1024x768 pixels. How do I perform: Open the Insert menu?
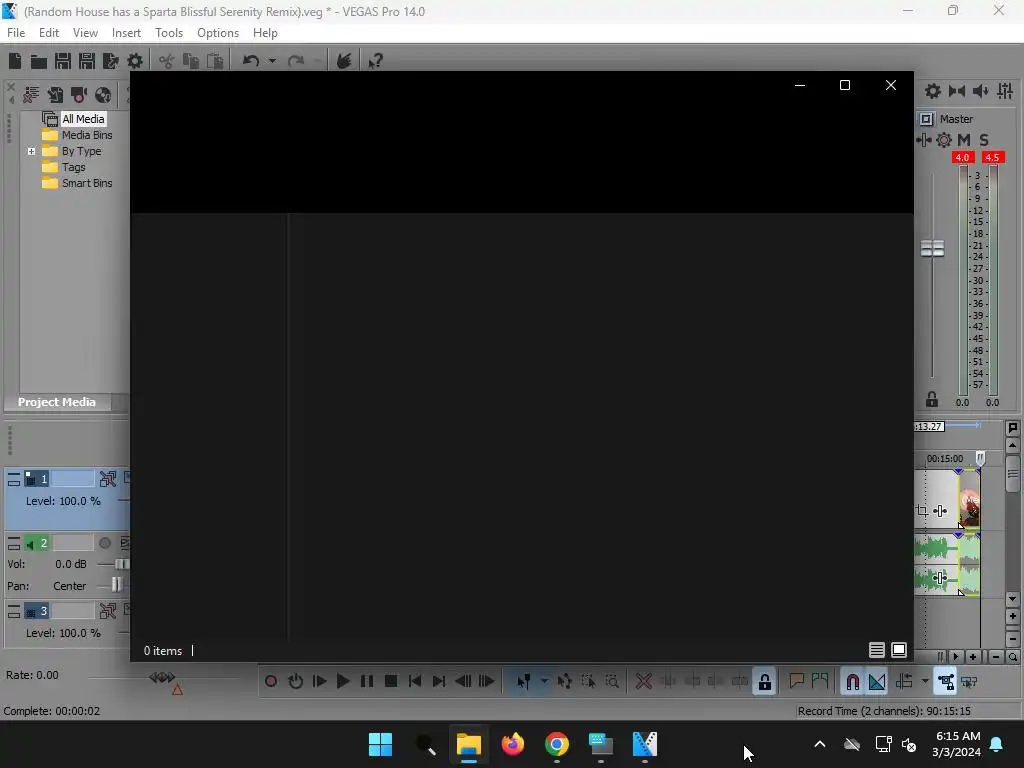pyautogui.click(x=126, y=33)
